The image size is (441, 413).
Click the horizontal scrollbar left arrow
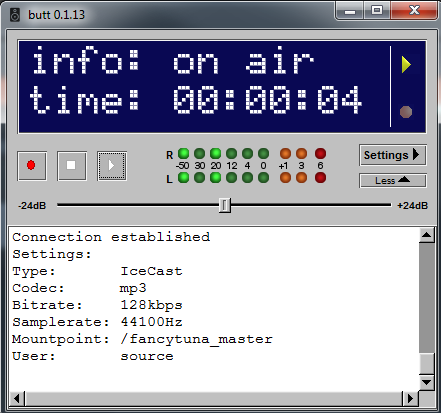pyautogui.click(x=17, y=398)
